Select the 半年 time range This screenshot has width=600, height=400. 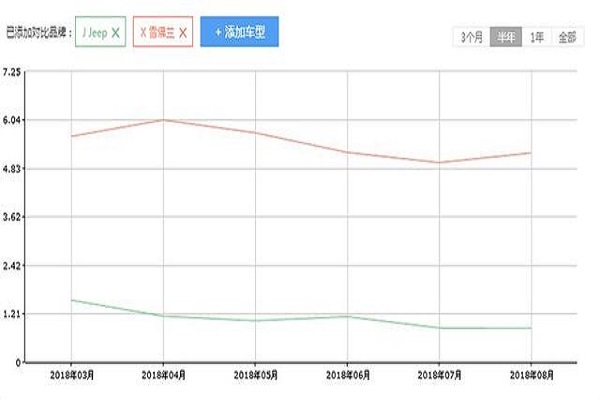point(506,37)
